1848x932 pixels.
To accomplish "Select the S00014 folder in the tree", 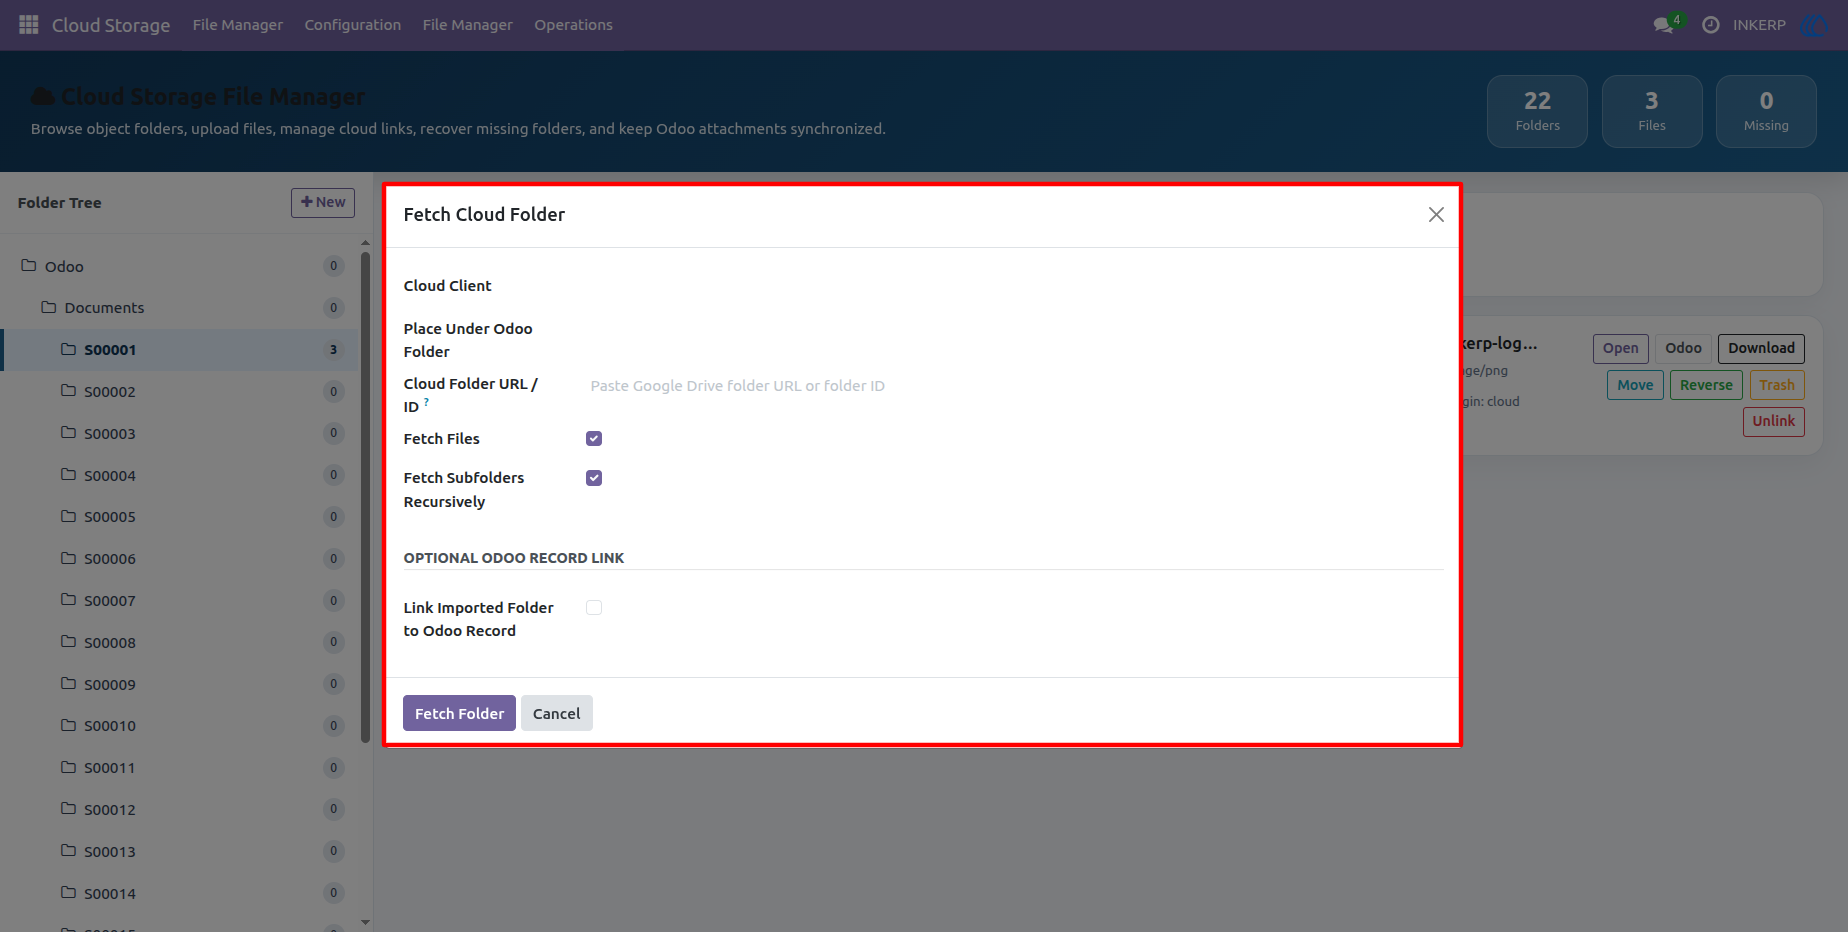I will coord(180,893).
